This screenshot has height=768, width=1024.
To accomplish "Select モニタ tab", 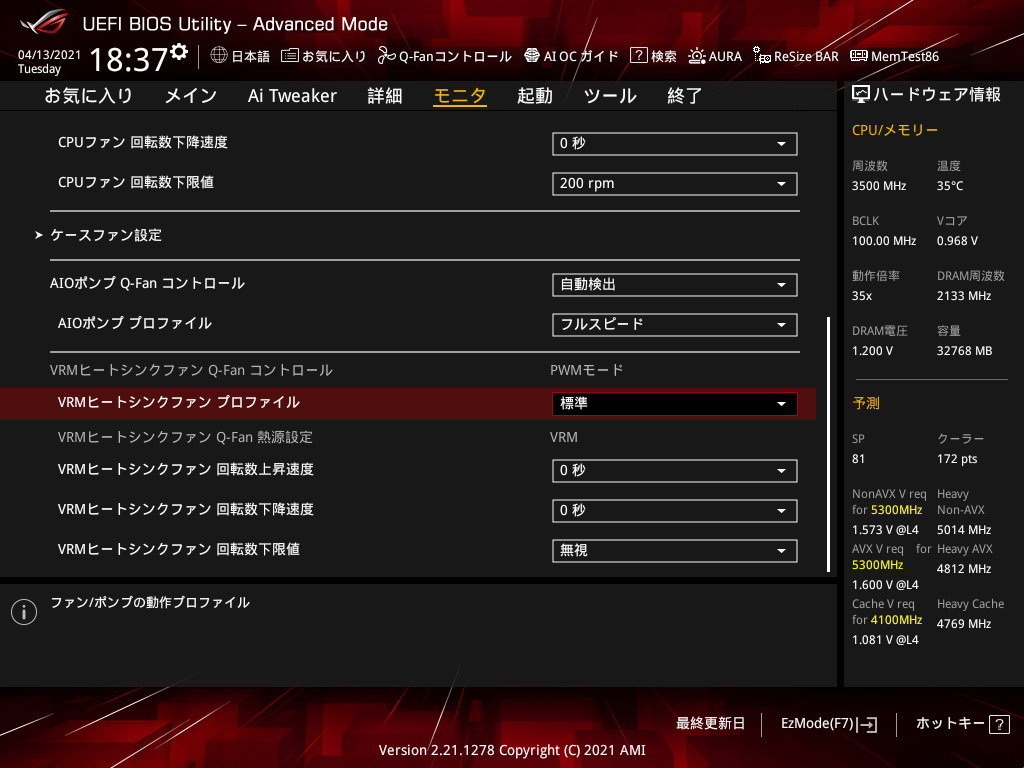I will 460,96.
